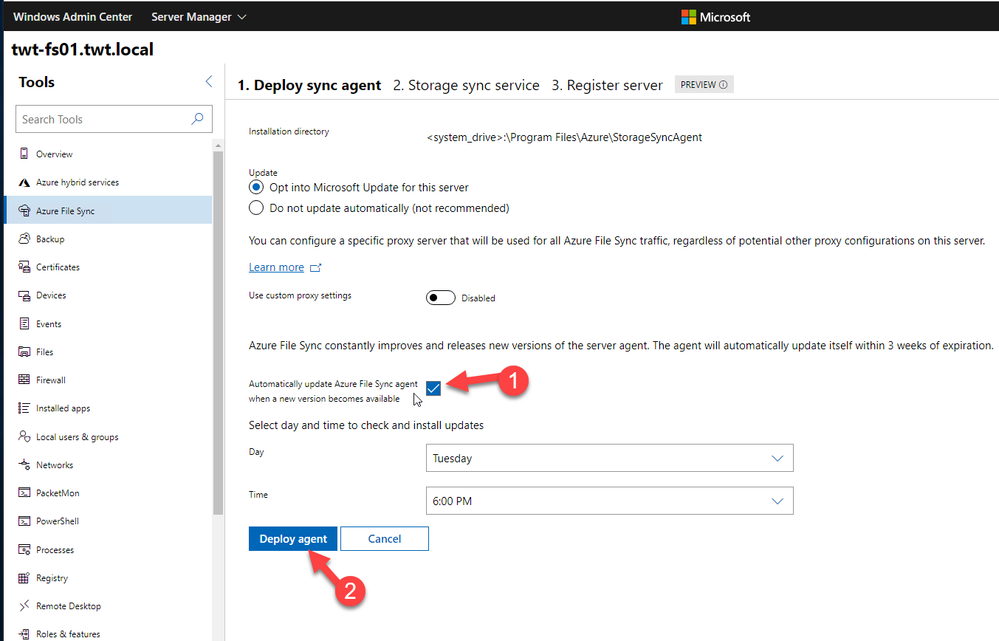
Task: Select the Azure File Sync cloud icon
Action: 24,210
